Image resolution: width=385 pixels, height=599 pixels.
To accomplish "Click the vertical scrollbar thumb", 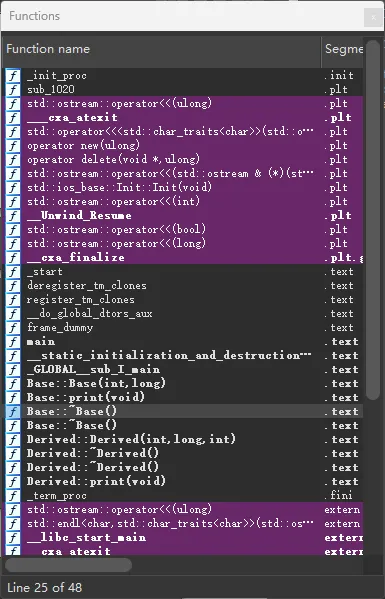I will pos(372,220).
